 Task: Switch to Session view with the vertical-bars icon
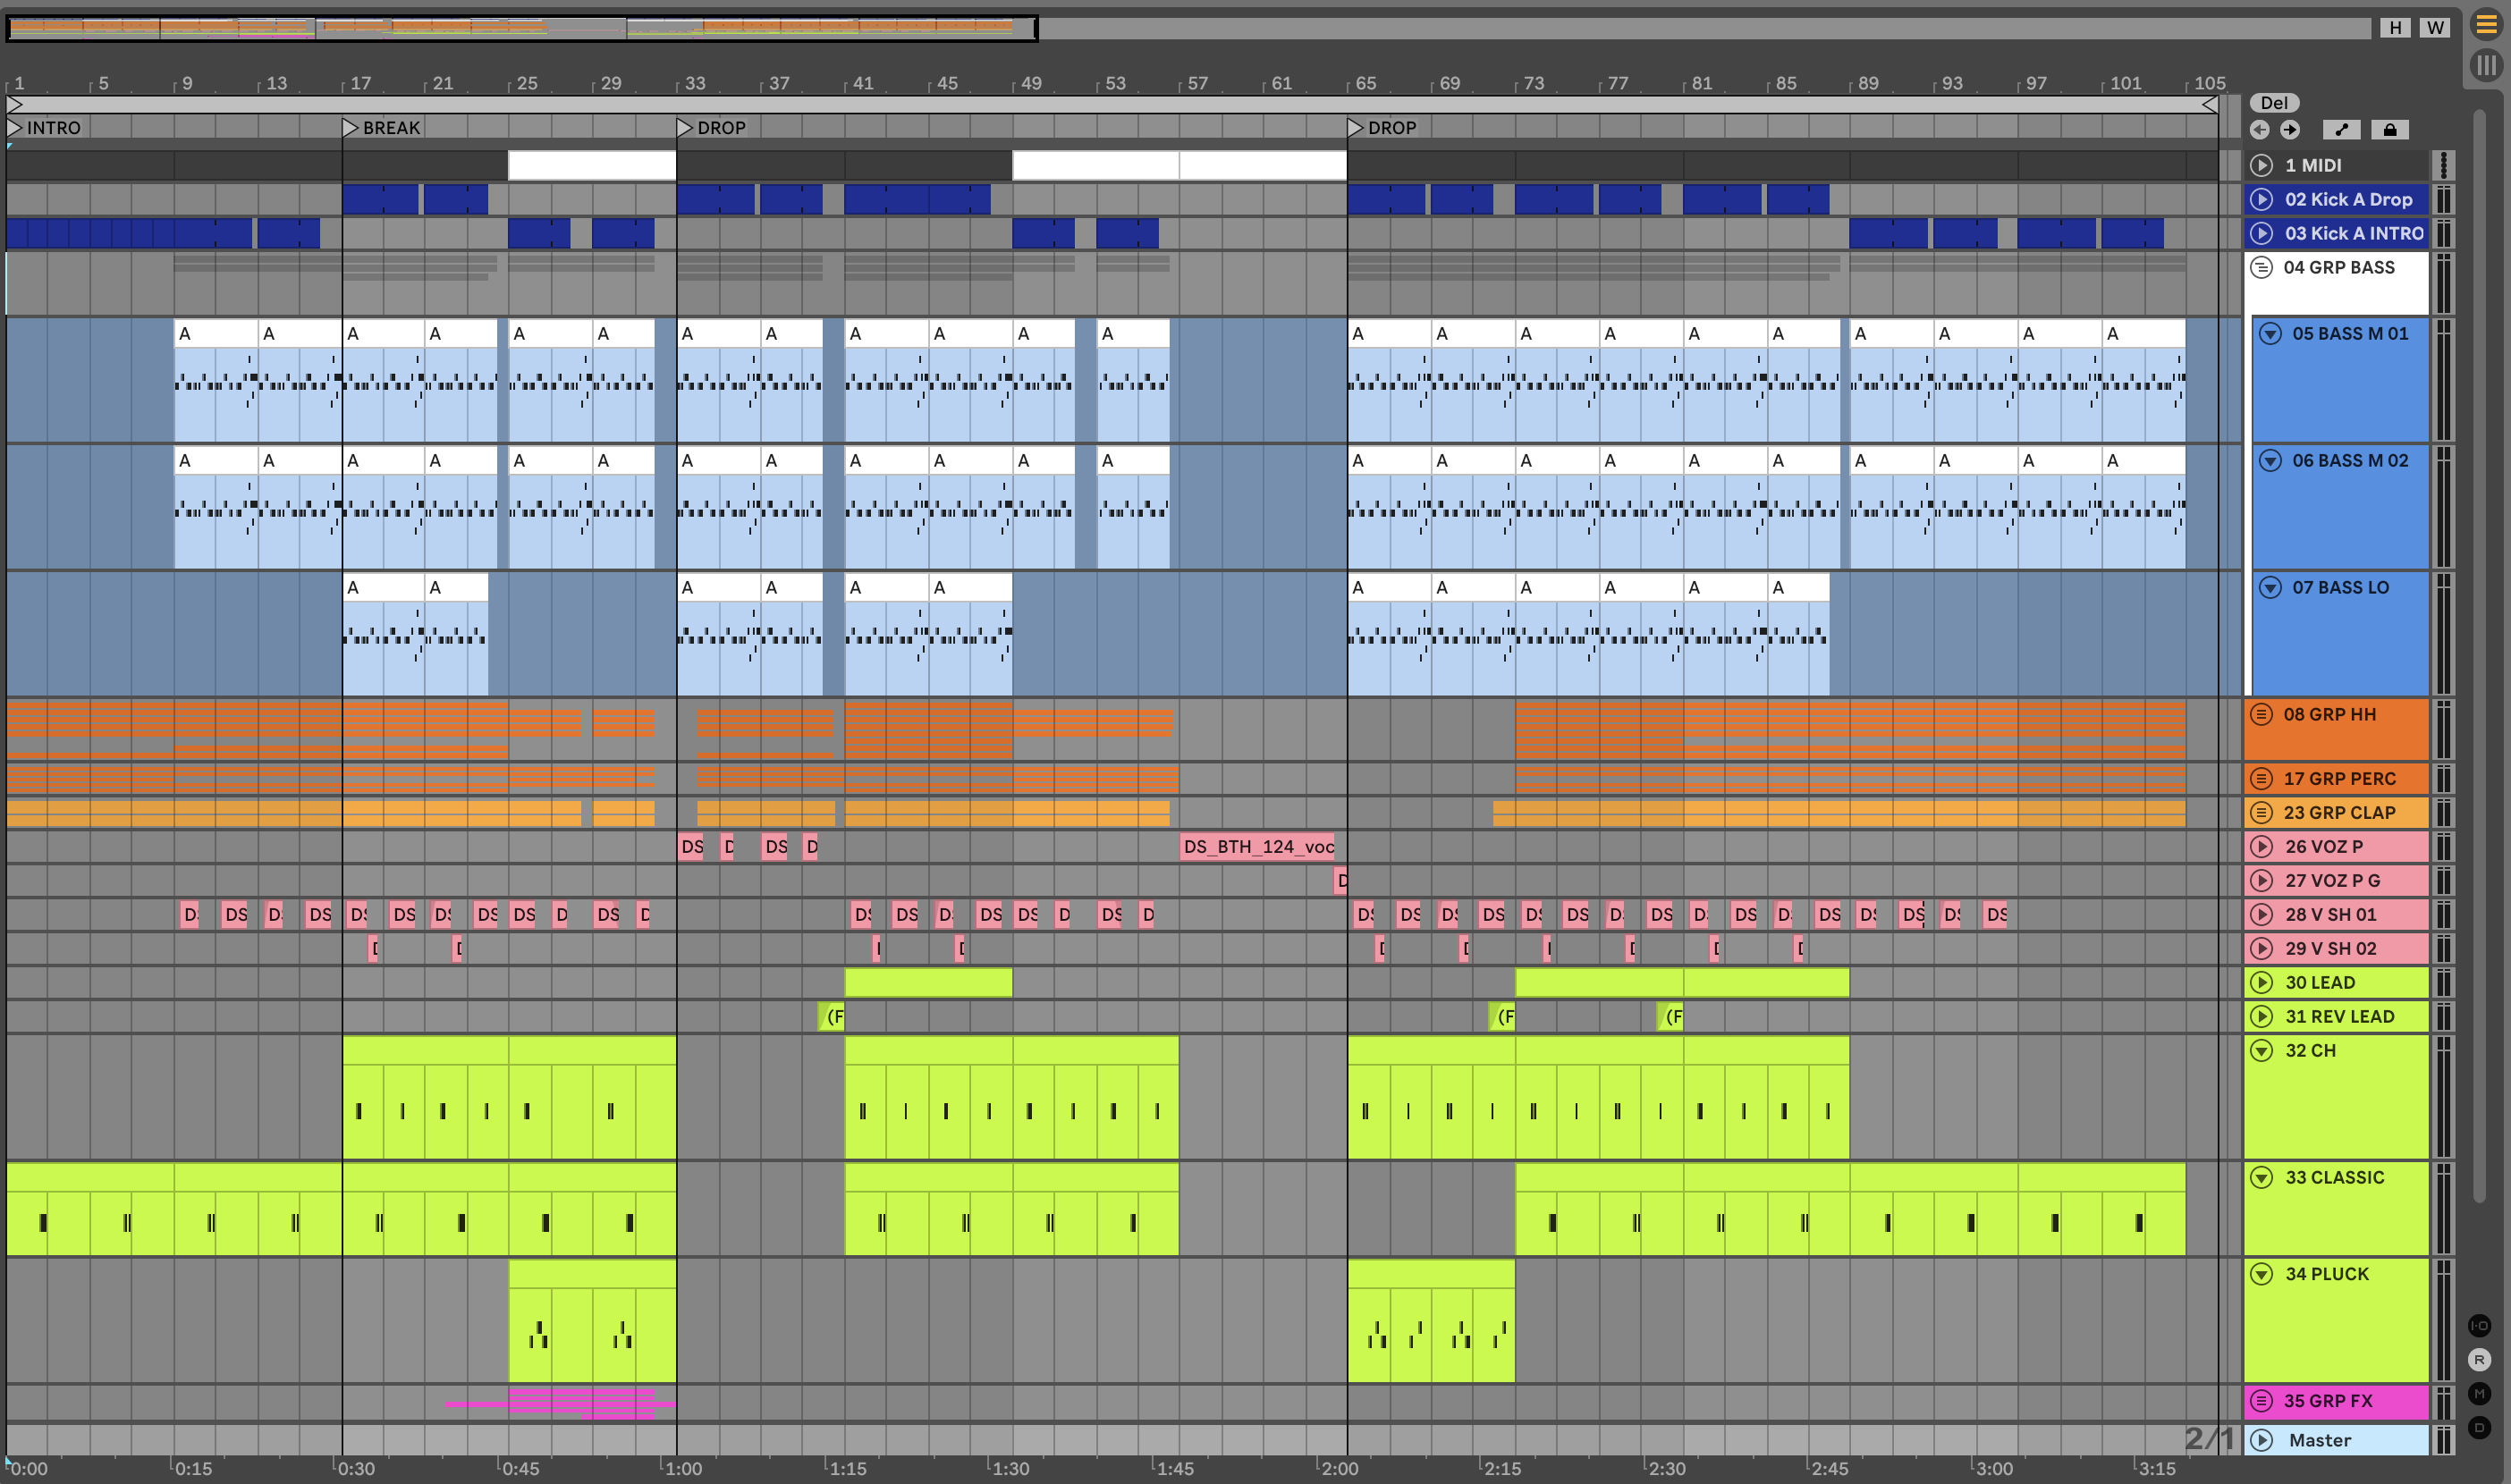coord(2486,66)
